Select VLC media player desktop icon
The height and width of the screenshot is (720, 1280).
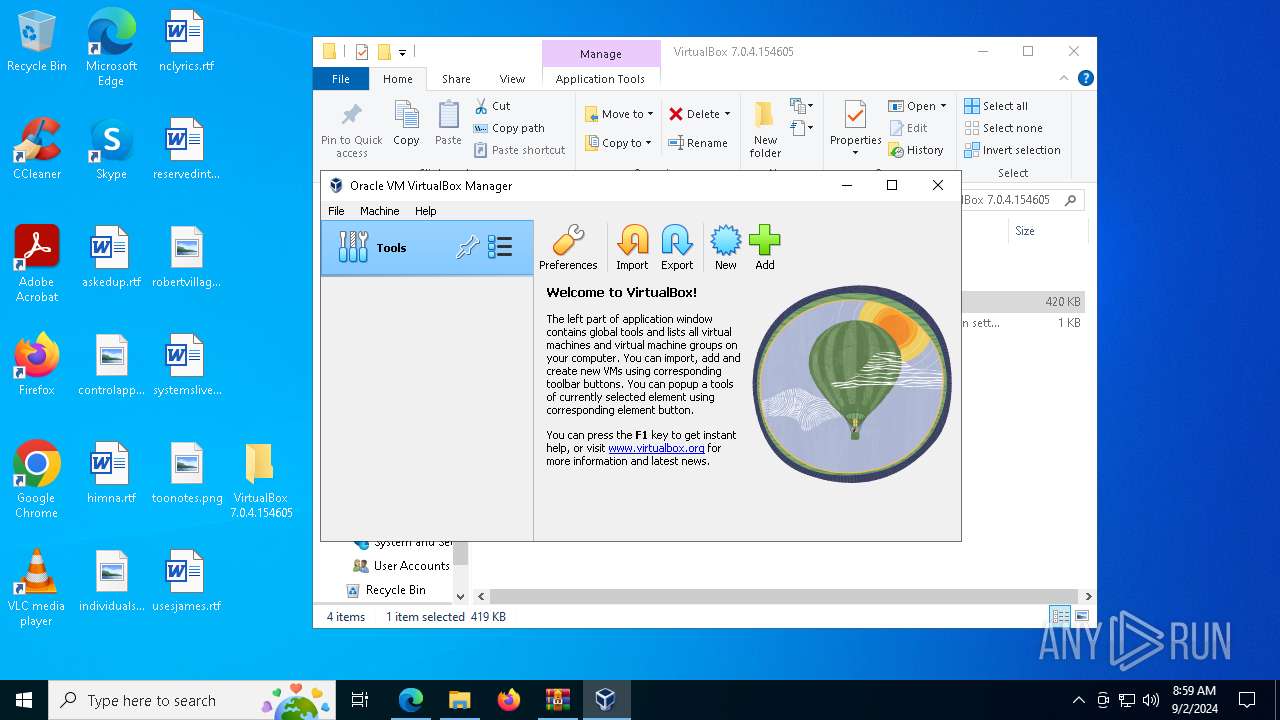pos(36,588)
